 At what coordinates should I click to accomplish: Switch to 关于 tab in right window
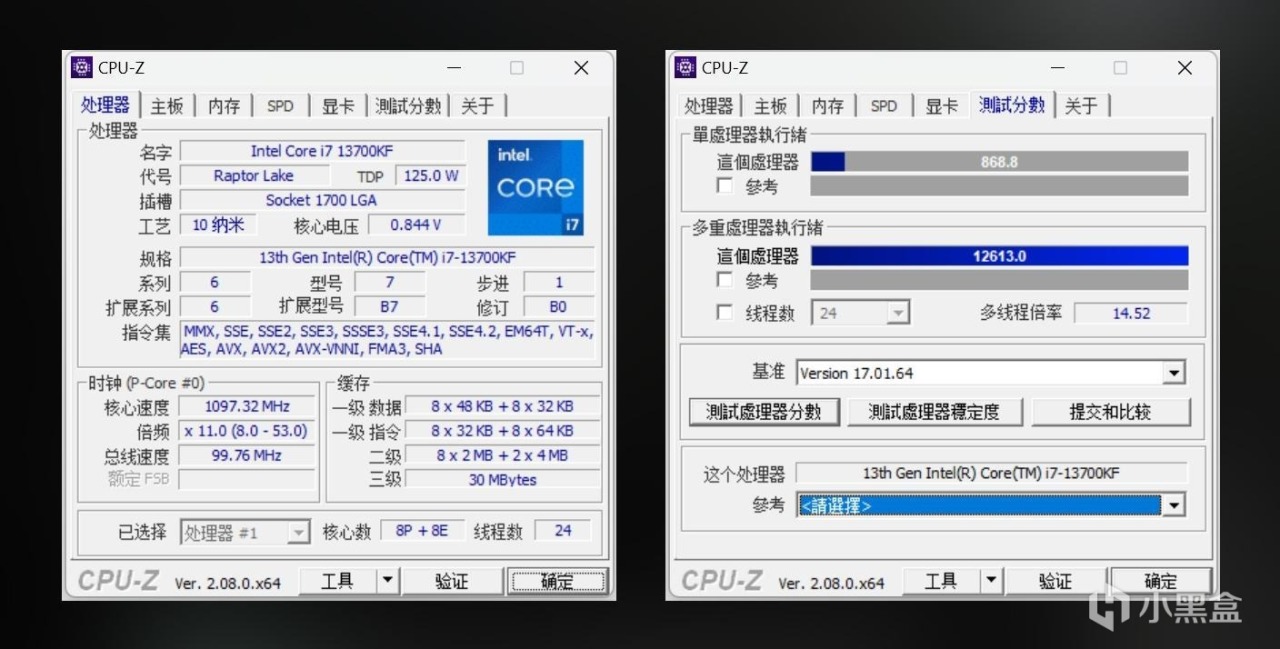[x=1081, y=106]
